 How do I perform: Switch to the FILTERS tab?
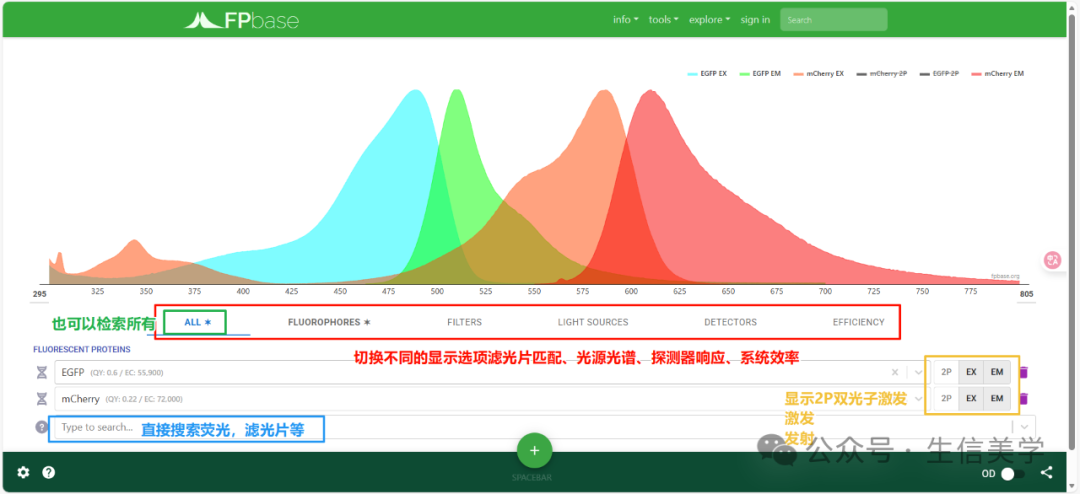(x=464, y=322)
